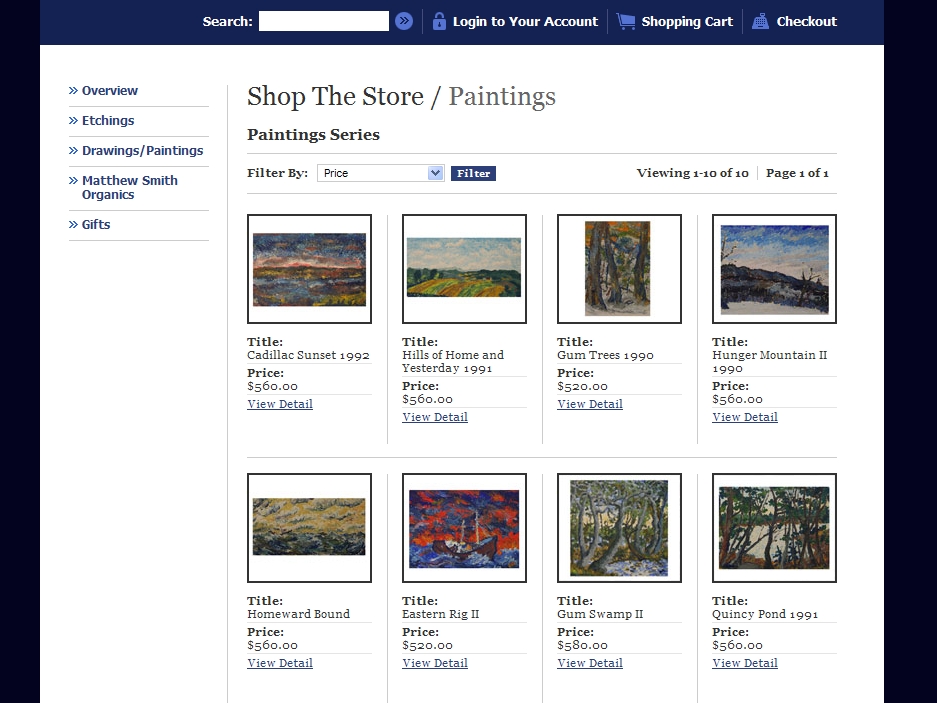View Detail for Gum Swamp II
Image resolution: width=937 pixels, height=703 pixels.
tap(590, 663)
